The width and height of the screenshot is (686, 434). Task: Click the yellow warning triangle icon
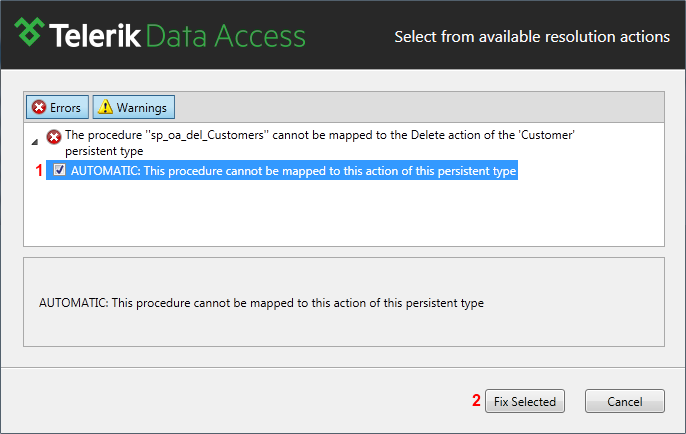(105, 107)
